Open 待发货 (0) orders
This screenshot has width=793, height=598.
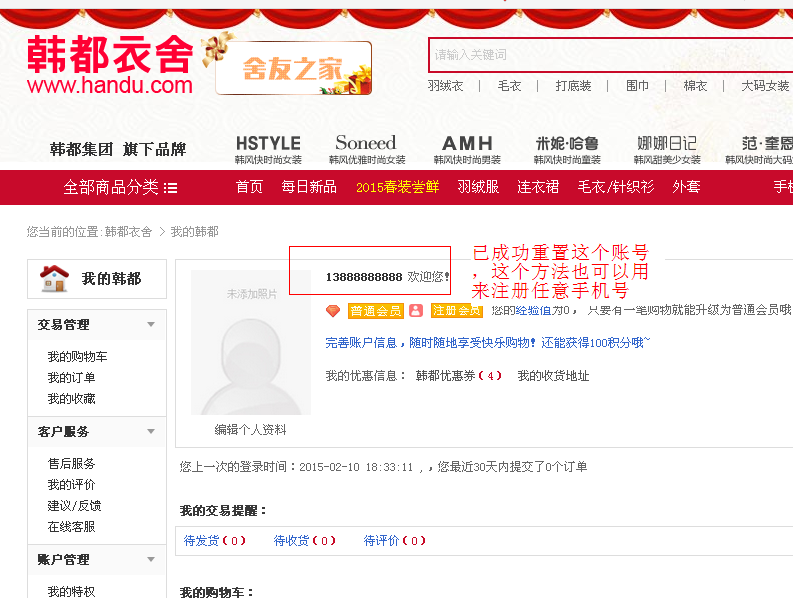coord(214,541)
